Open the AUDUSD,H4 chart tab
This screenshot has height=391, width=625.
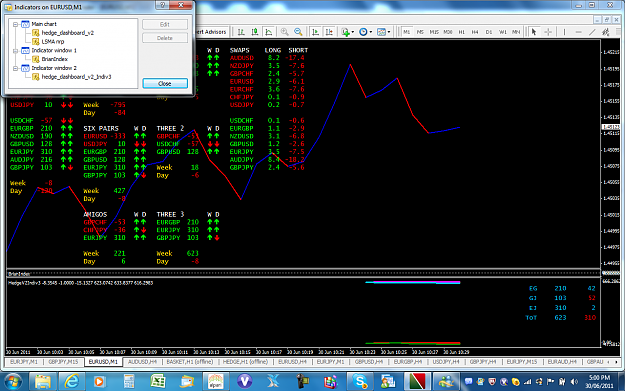142,362
